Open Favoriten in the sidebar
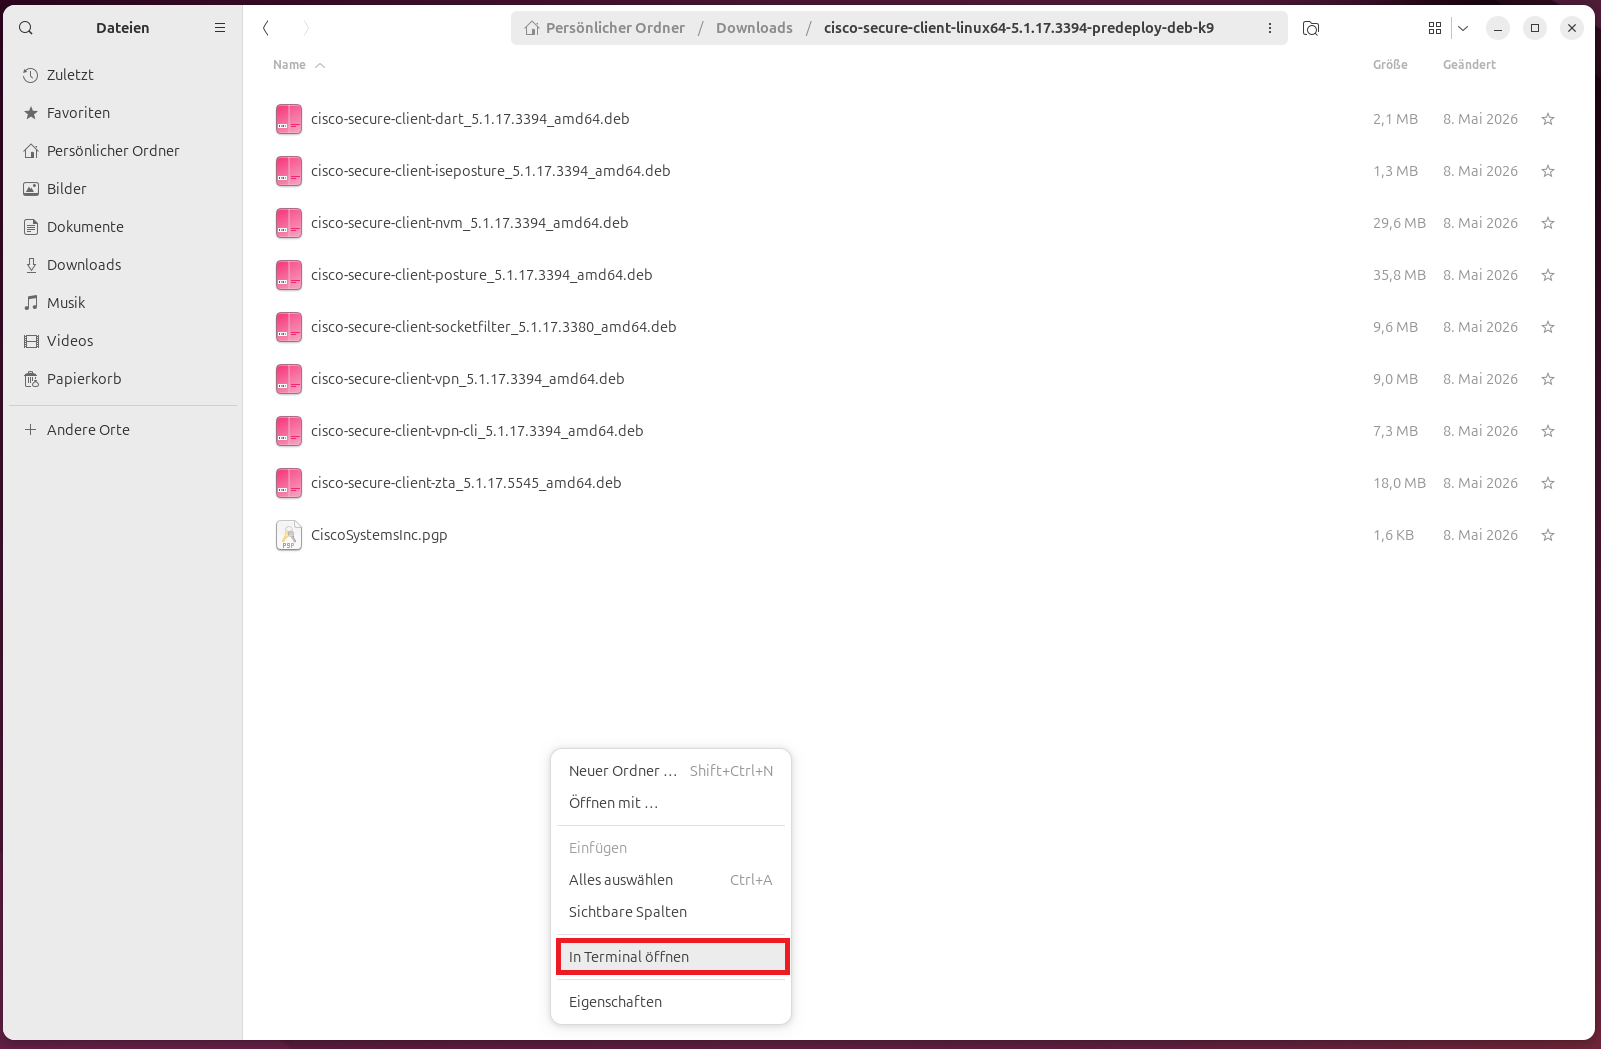1601x1049 pixels. [x=124, y=113]
